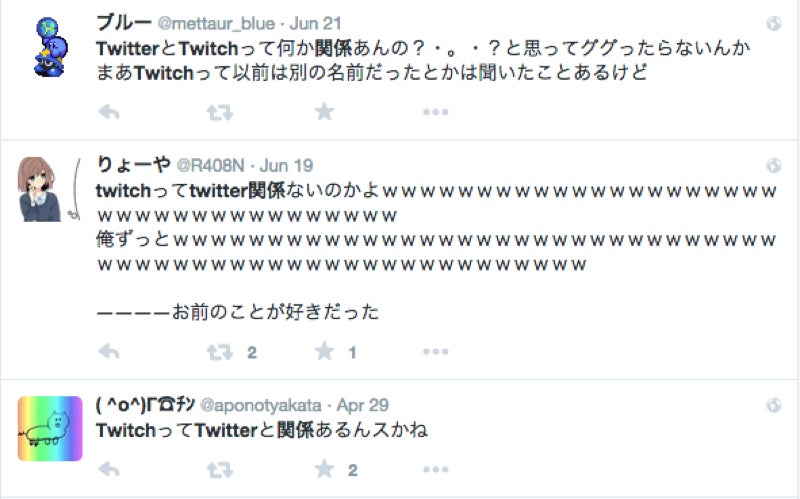This screenshot has height=499, width=800.
Task: Click the rainbow cat avatar thumbnail
Action: coord(50,429)
